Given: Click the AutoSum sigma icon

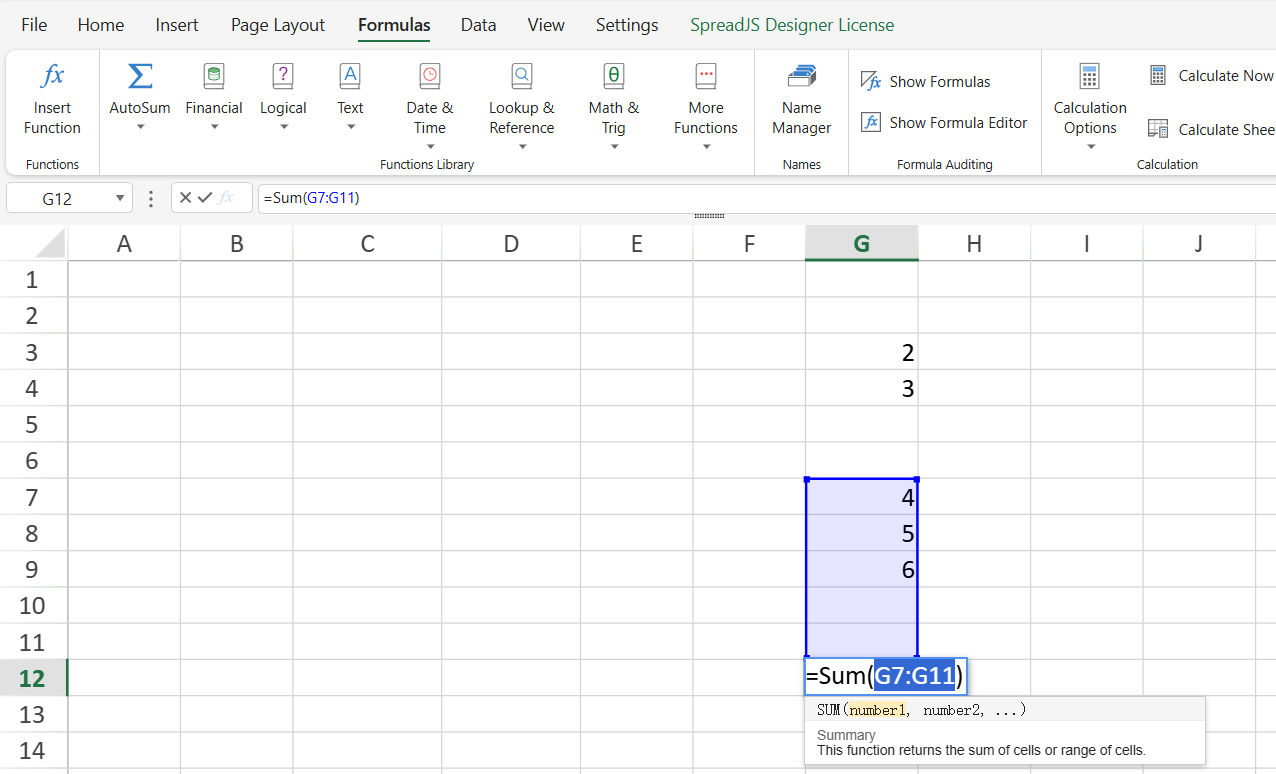Looking at the screenshot, I should [140, 76].
